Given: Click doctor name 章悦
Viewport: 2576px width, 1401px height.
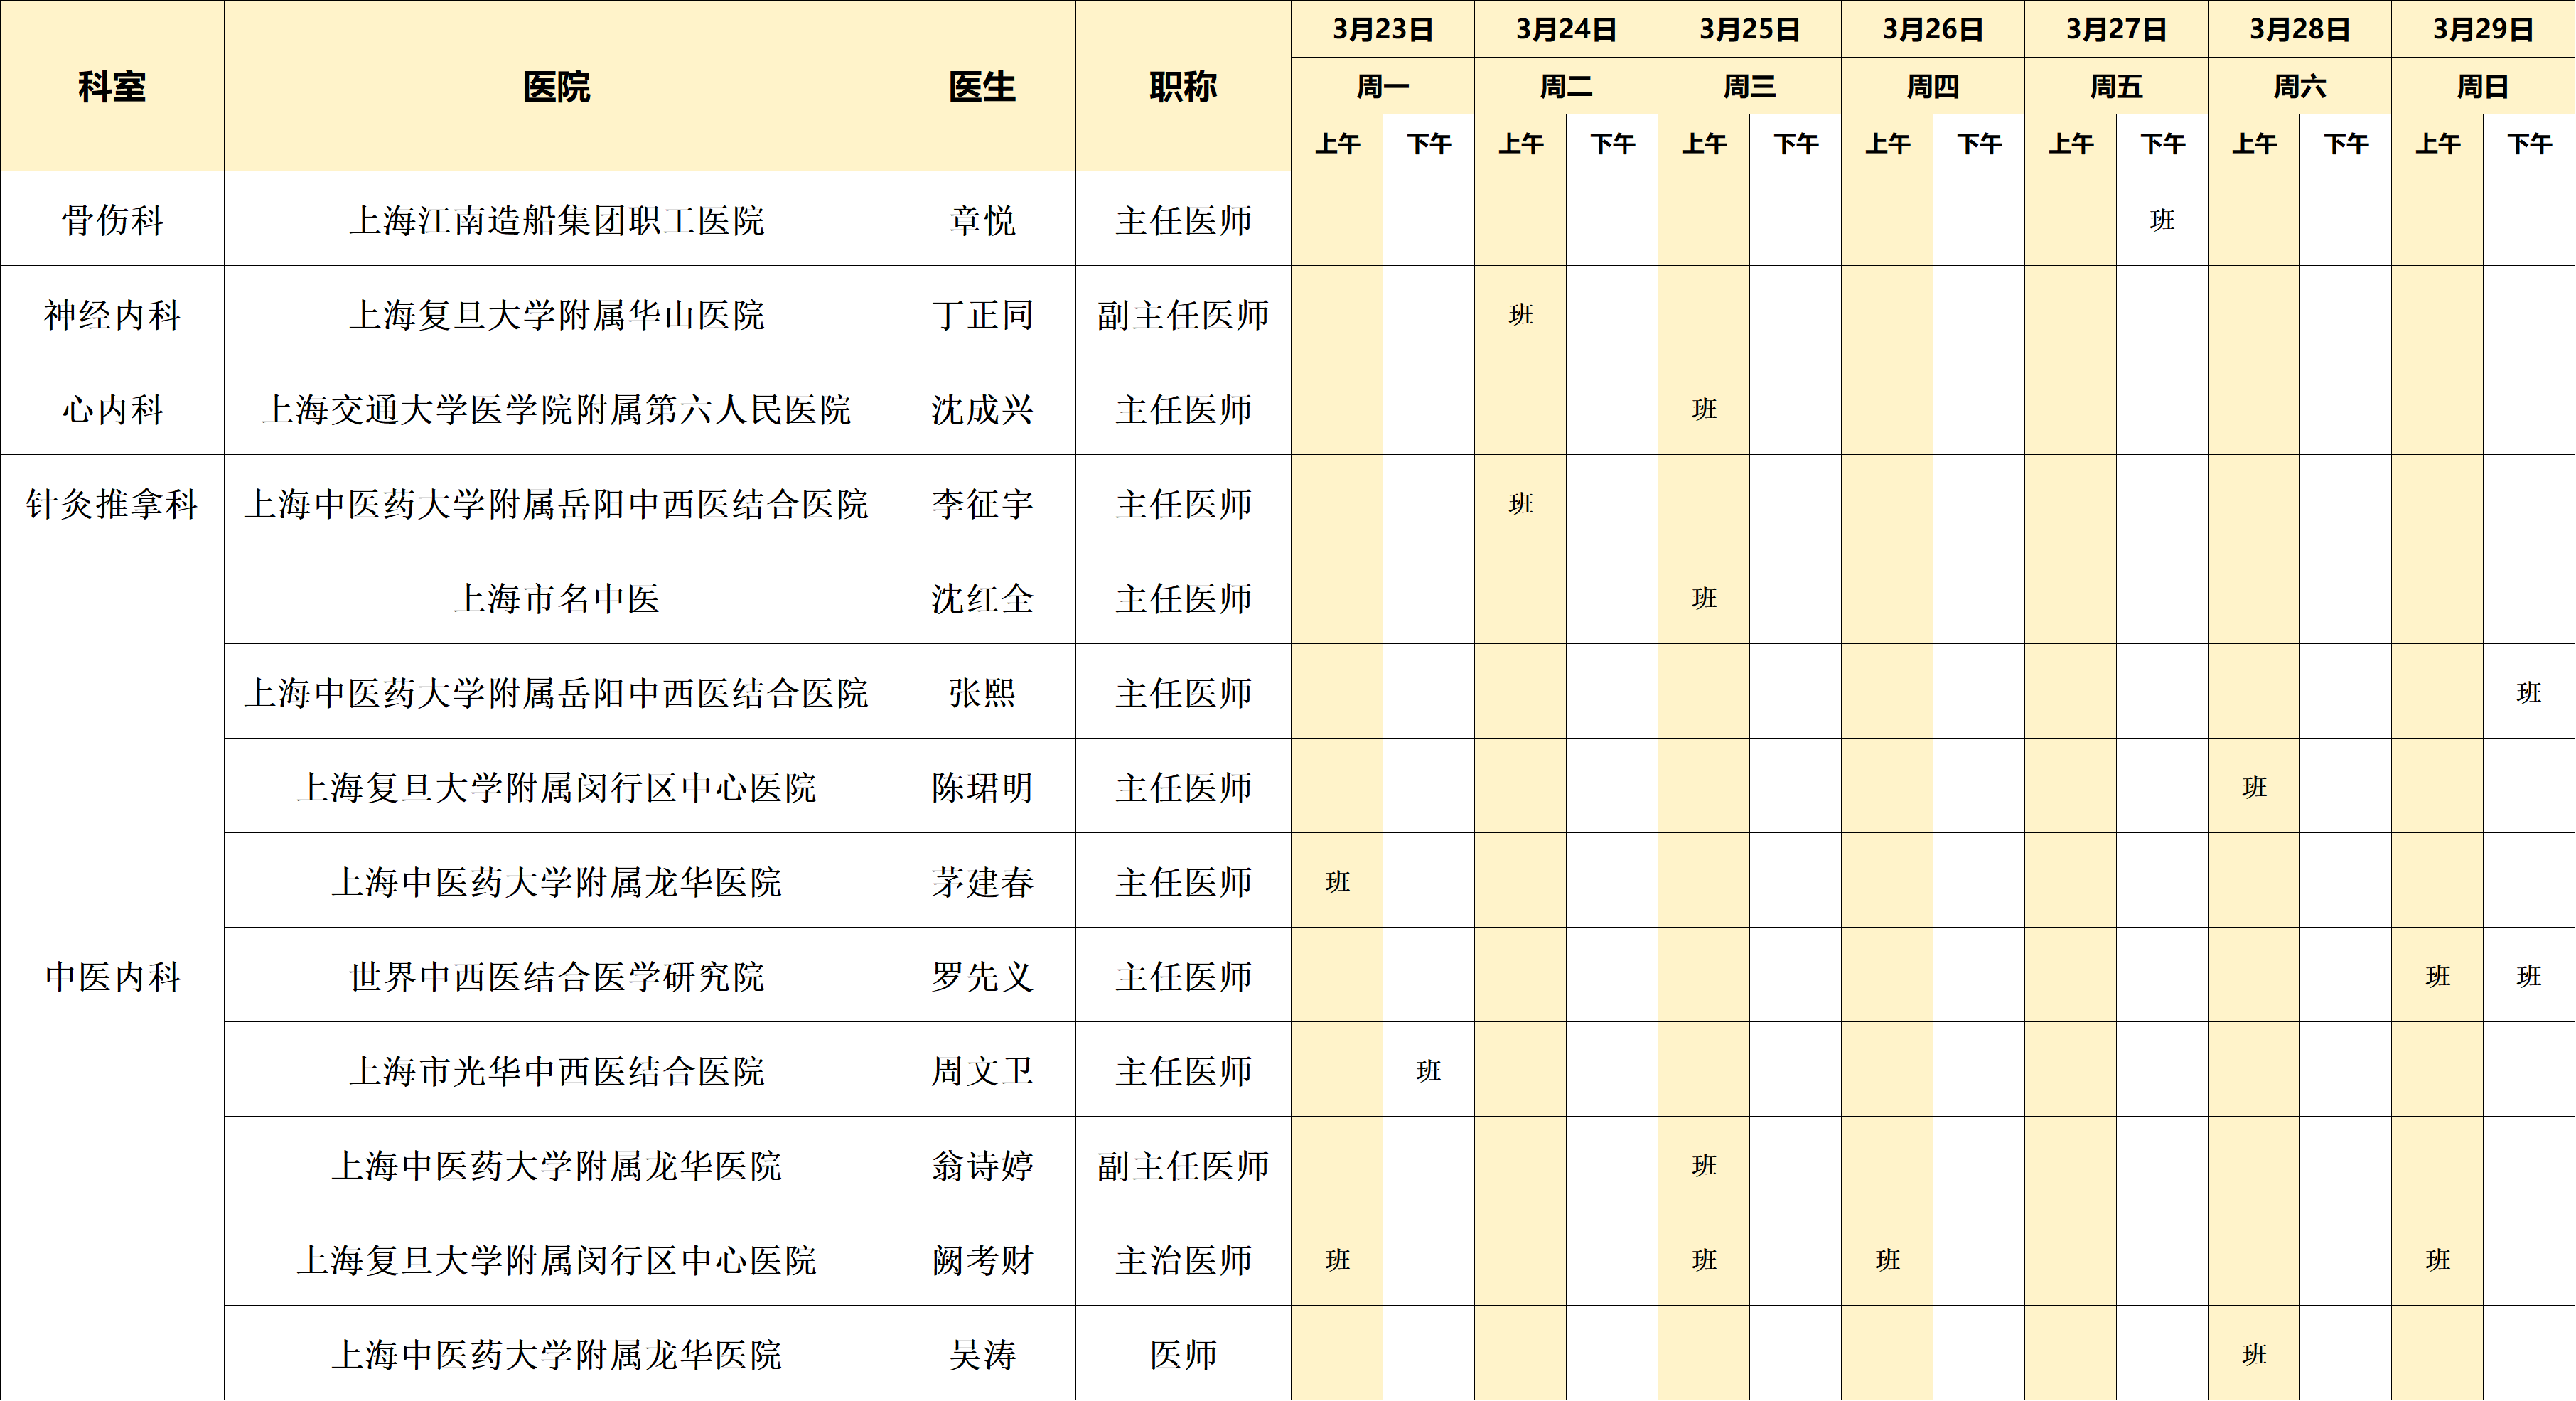Looking at the screenshot, I should (982, 219).
